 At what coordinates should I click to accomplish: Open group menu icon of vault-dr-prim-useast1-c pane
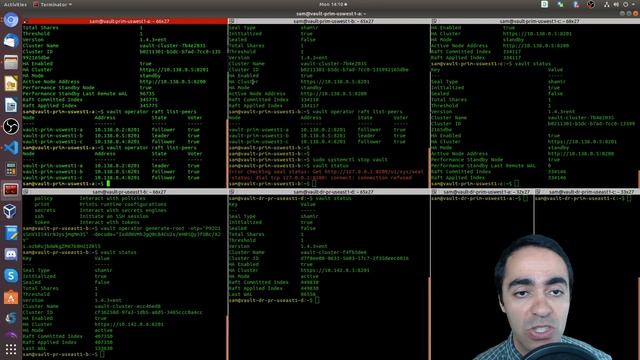click(538, 191)
